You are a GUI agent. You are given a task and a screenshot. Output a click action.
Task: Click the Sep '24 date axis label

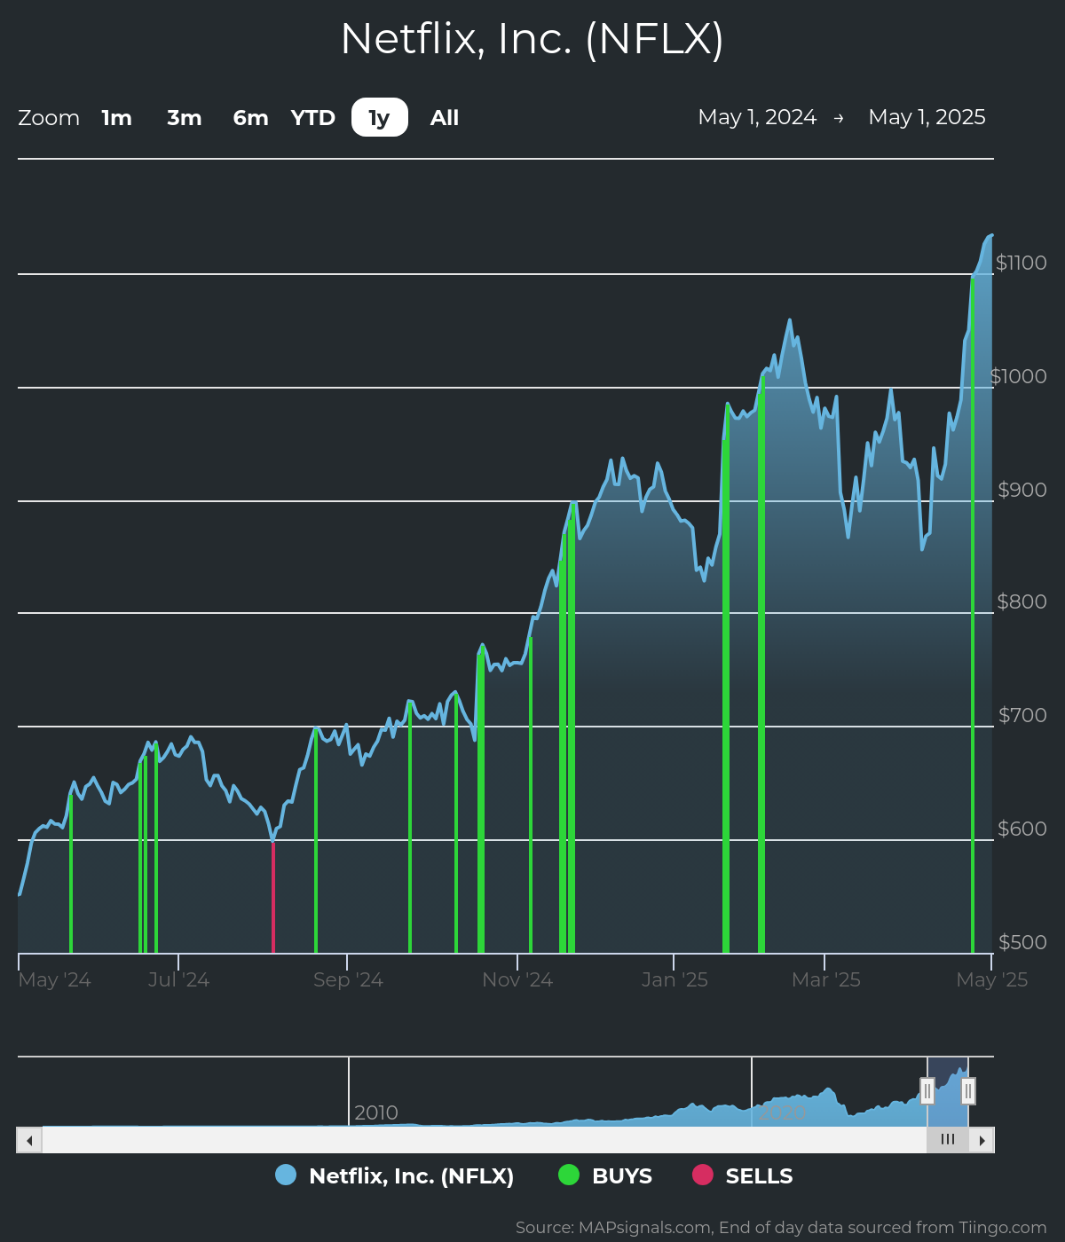pos(348,980)
